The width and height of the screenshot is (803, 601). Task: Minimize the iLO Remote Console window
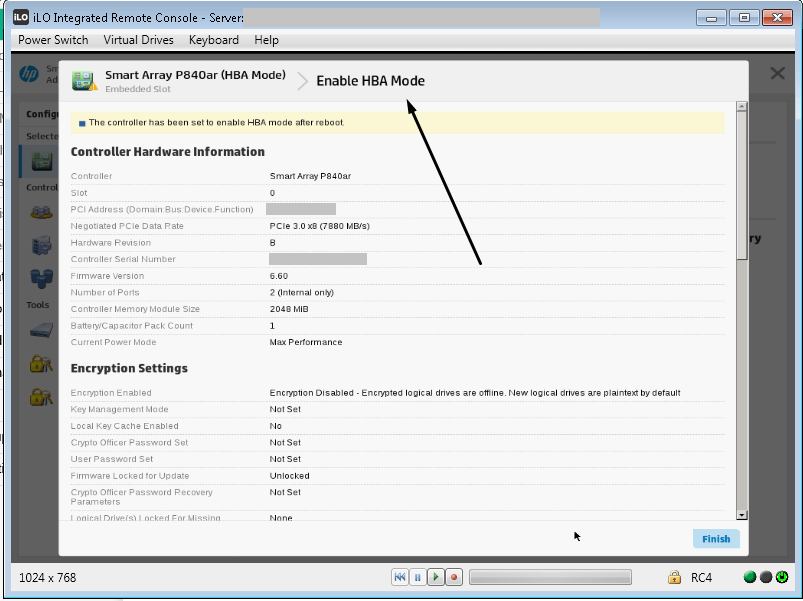711,18
